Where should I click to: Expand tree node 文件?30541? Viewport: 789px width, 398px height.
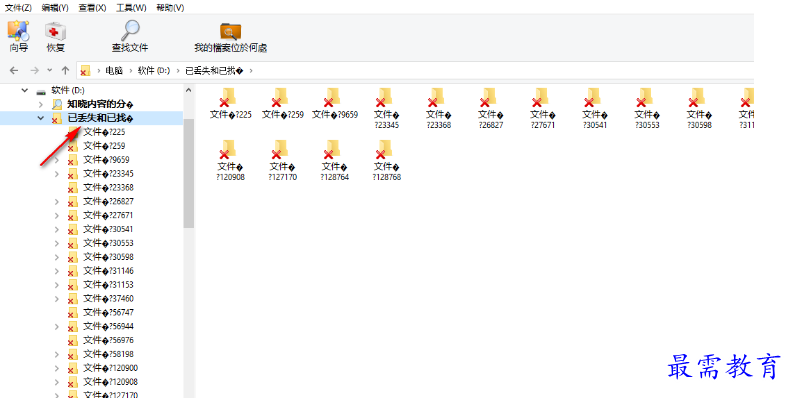pos(57,229)
